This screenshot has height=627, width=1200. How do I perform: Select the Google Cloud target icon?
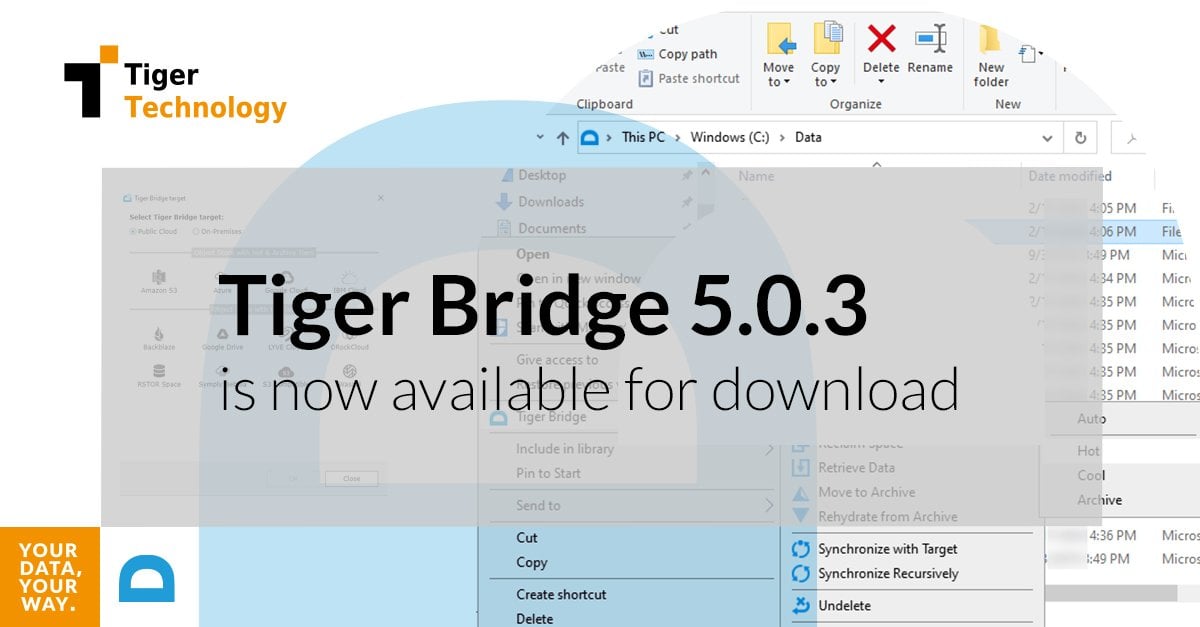284,277
